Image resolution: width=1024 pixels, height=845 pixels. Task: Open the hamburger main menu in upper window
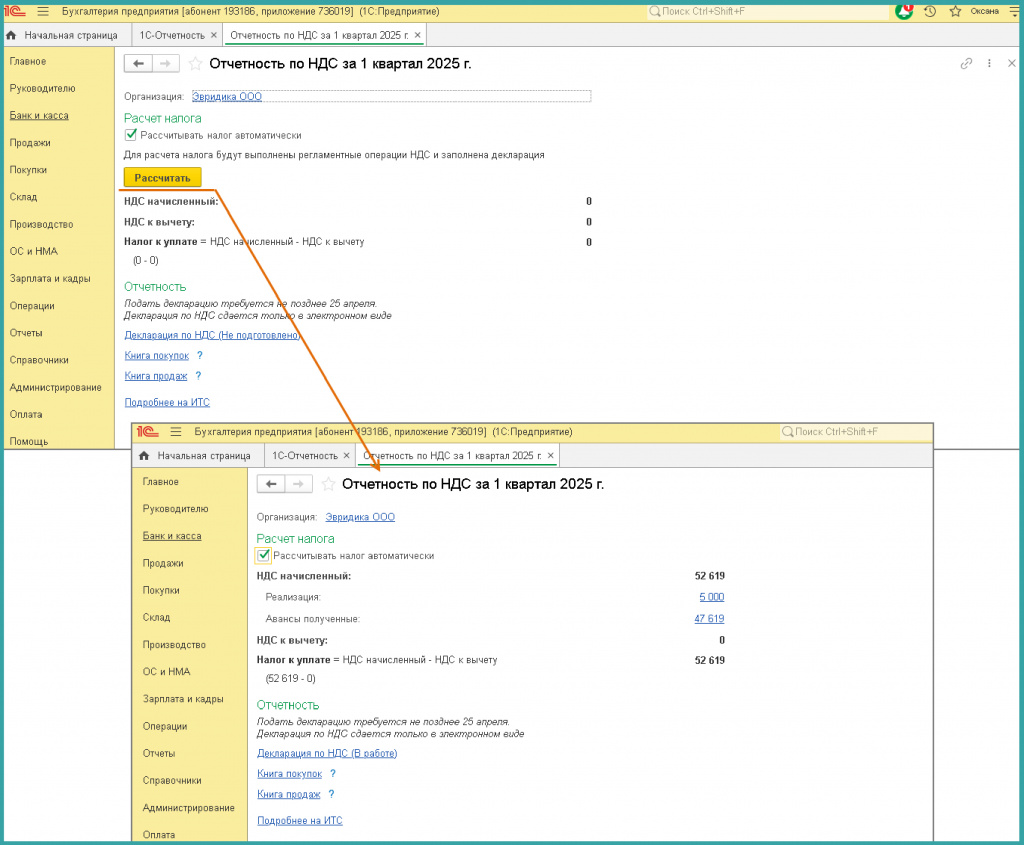click(43, 11)
